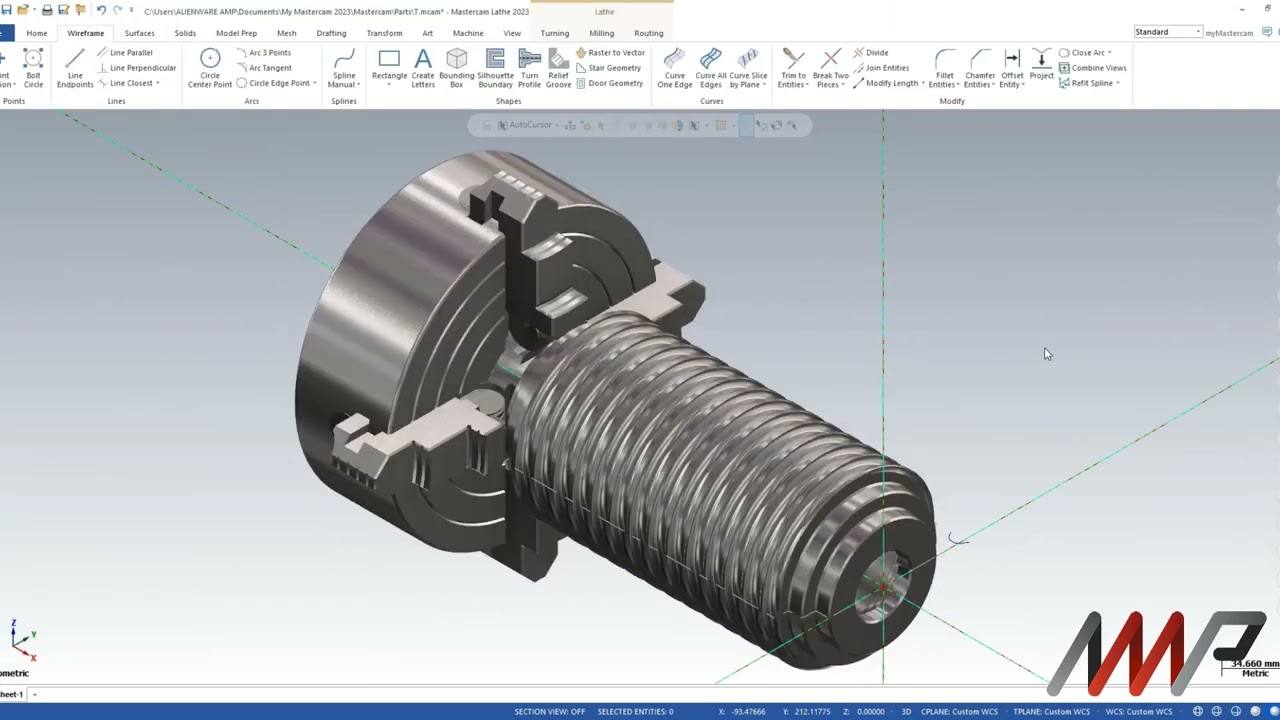1280x720 pixels.
Task: Switch to the Surfaces tab
Action: click(x=139, y=33)
